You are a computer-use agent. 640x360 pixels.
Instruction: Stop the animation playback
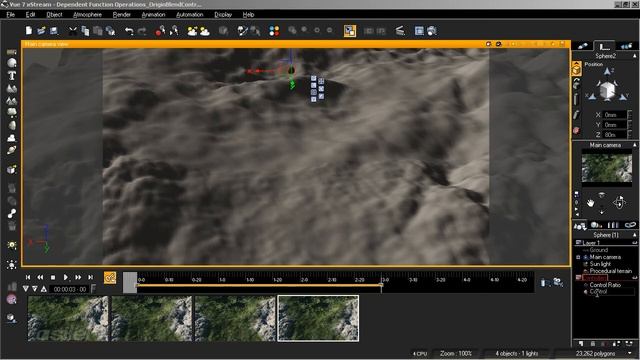click(x=53, y=278)
